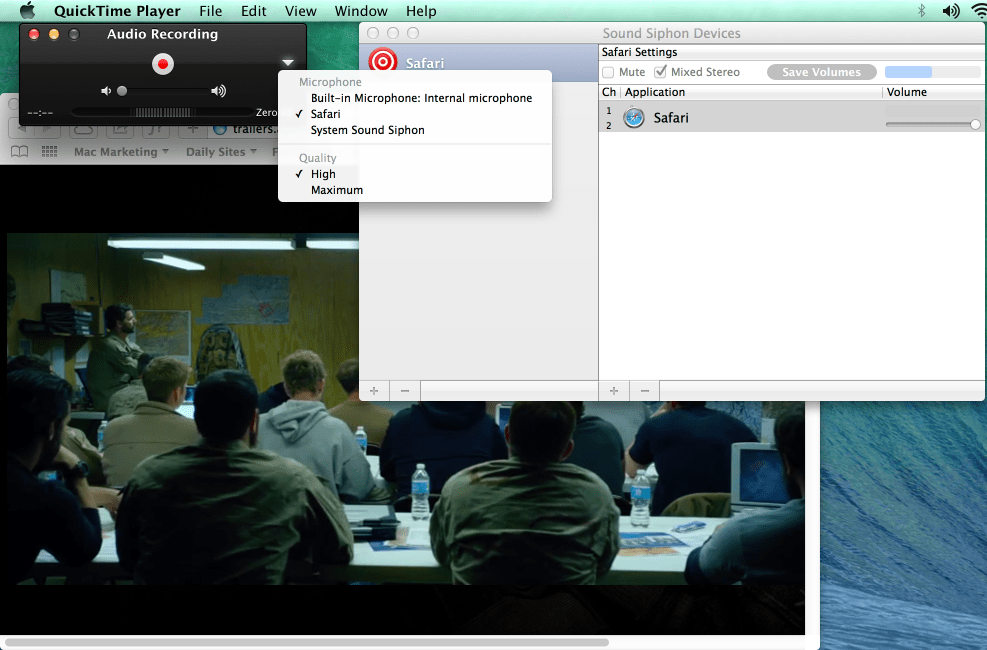Open the Edit menu
The height and width of the screenshot is (650, 987).
(x=253, y=11)
